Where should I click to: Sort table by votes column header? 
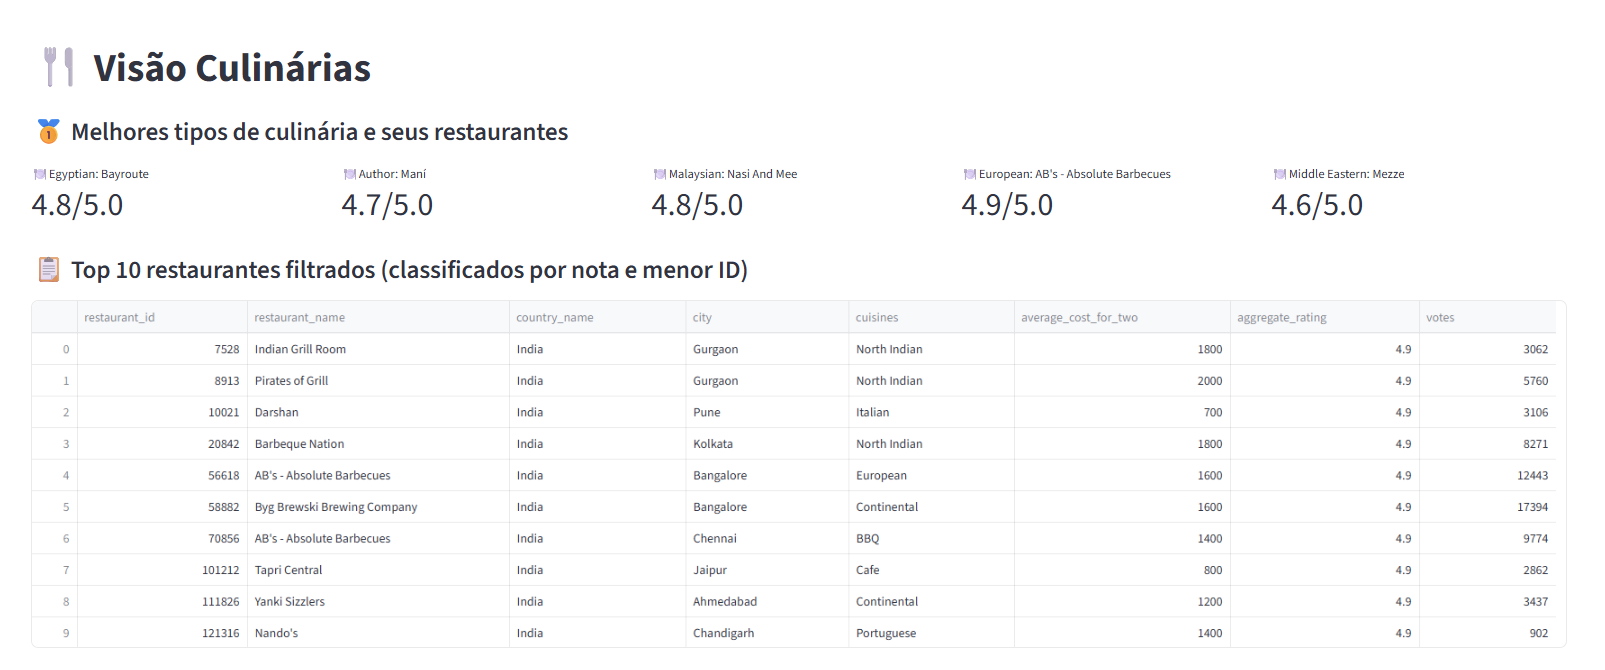click(1488, 317)
